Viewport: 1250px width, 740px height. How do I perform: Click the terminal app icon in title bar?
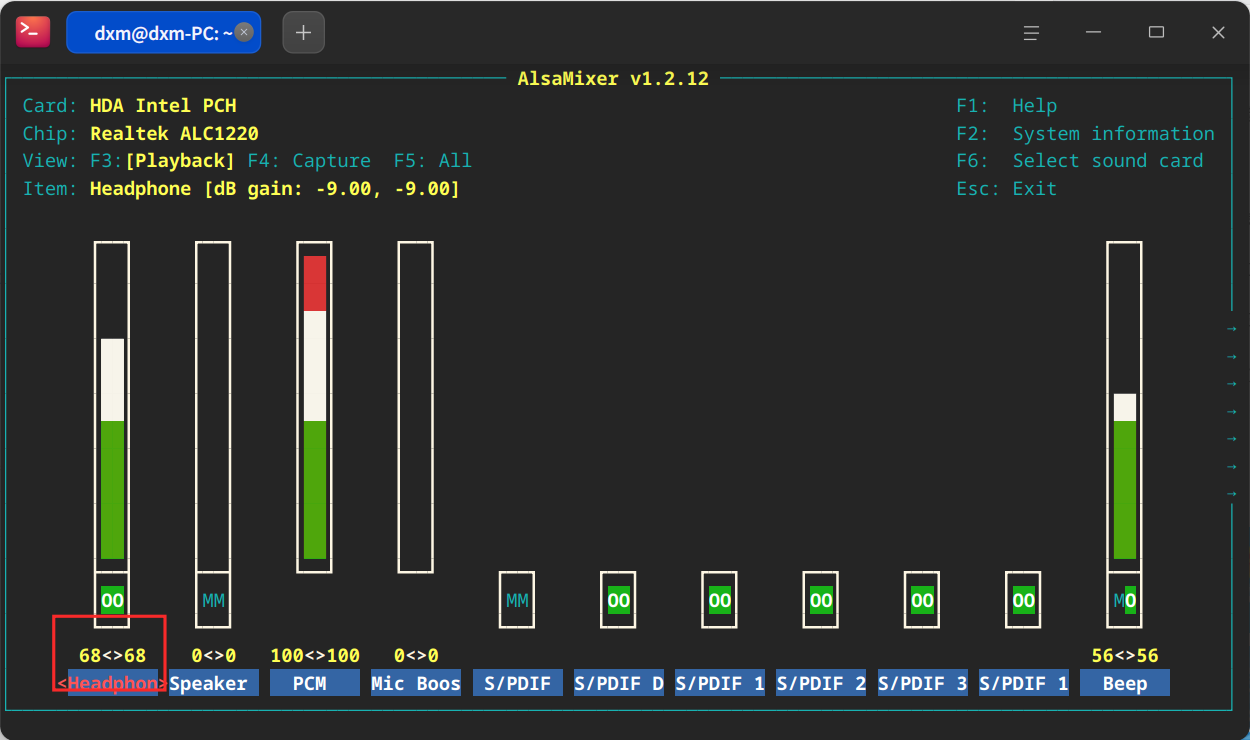click(x=32, y=32)
